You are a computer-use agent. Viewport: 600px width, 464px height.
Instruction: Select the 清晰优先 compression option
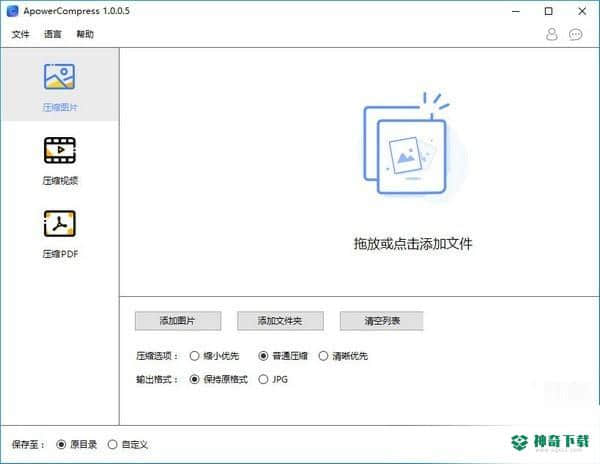point(343,356)
